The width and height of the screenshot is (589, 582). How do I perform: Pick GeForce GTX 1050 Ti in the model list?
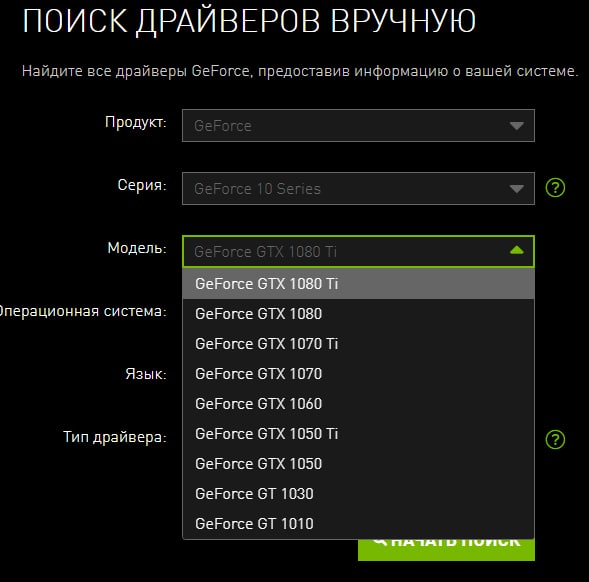[358, 434]
